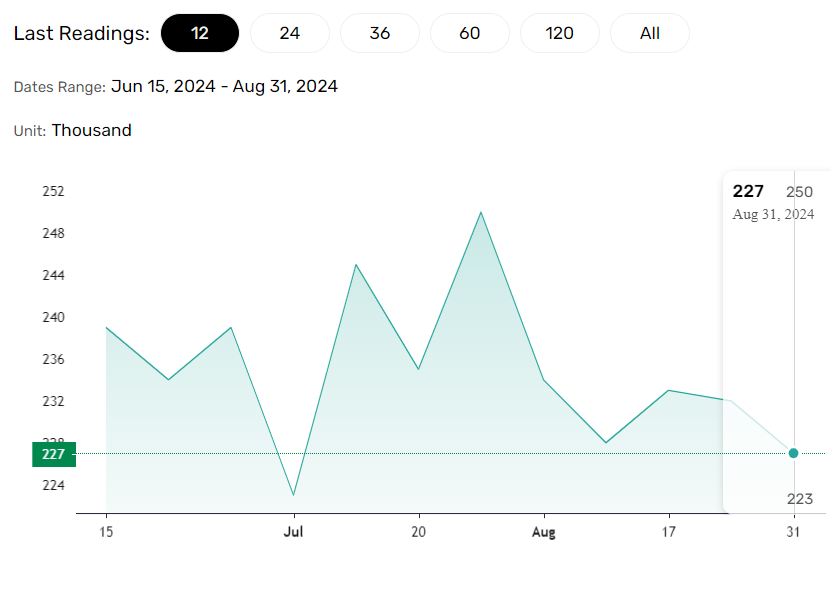This screenshot has width=831, height=600.
Task: Switch to 36 last readings
Action: (380, 33)
